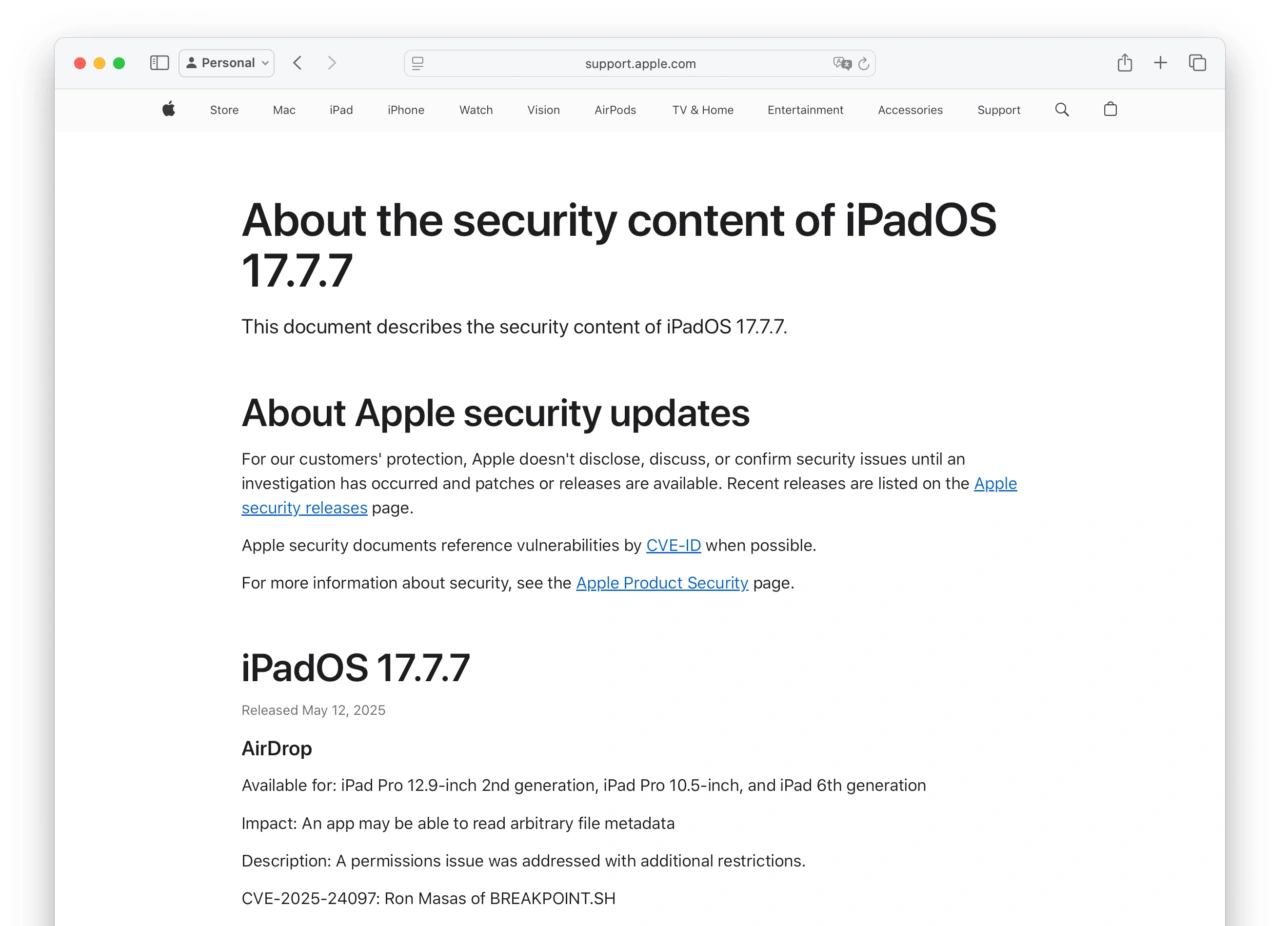
Task: Go back to the previous page
Action: [297, 63]
